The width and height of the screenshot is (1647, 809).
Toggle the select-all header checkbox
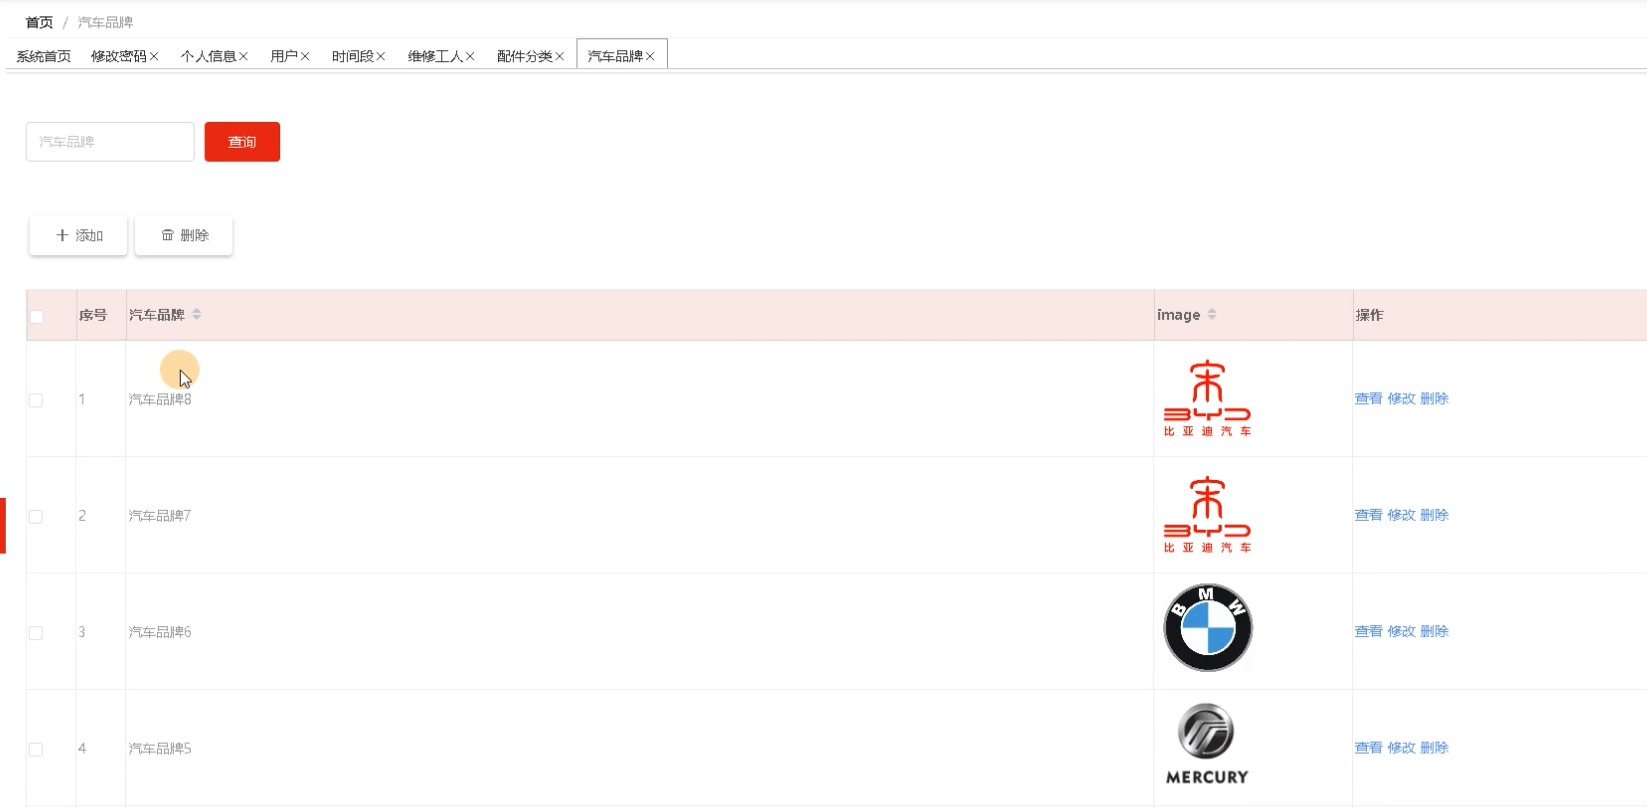coord(37,316)
